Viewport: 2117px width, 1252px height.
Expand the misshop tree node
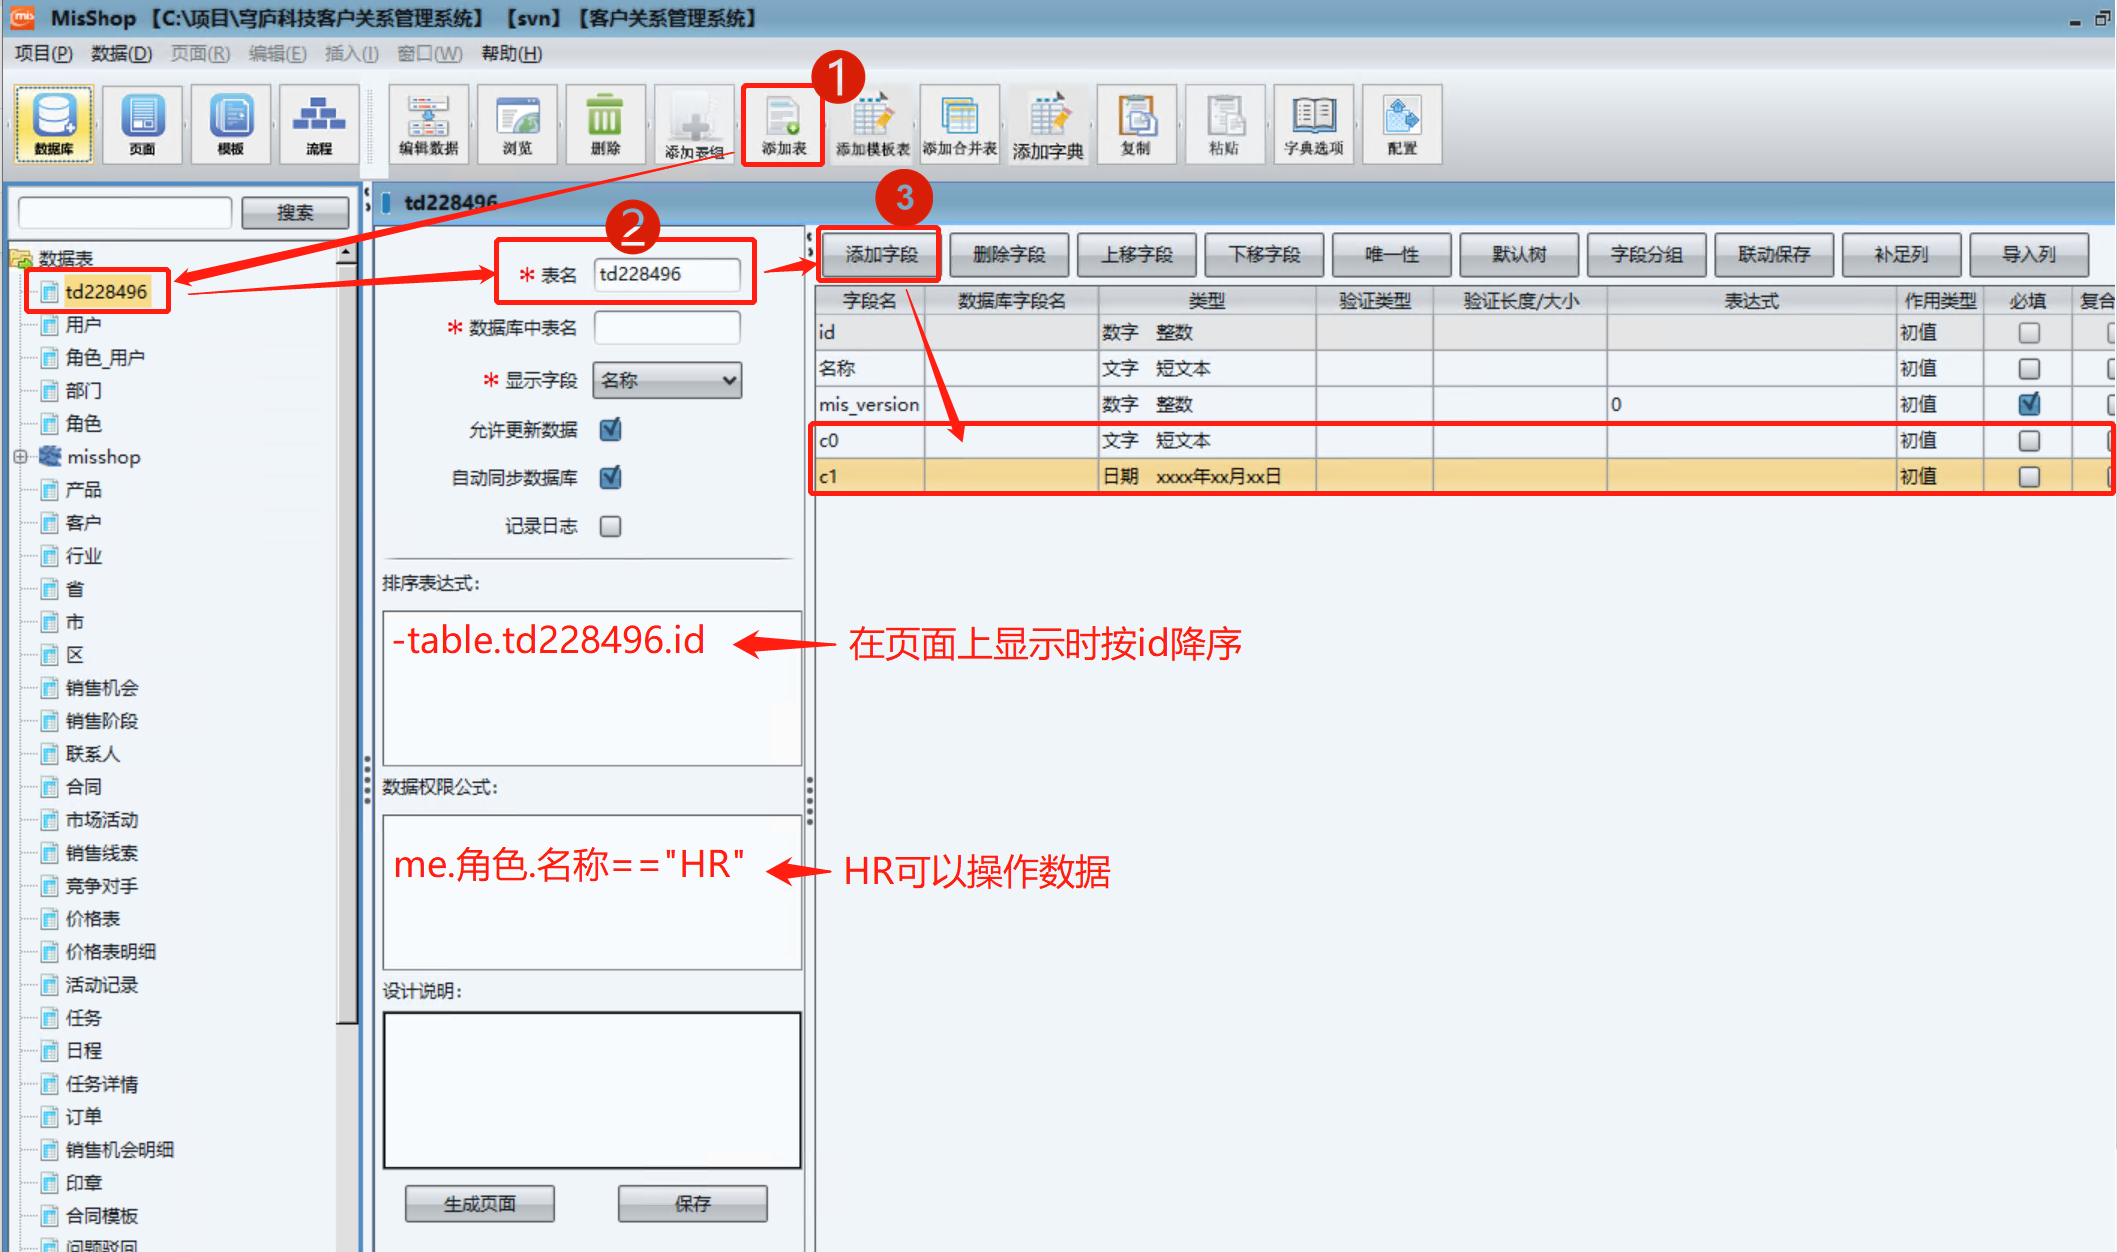click(20, 457)
